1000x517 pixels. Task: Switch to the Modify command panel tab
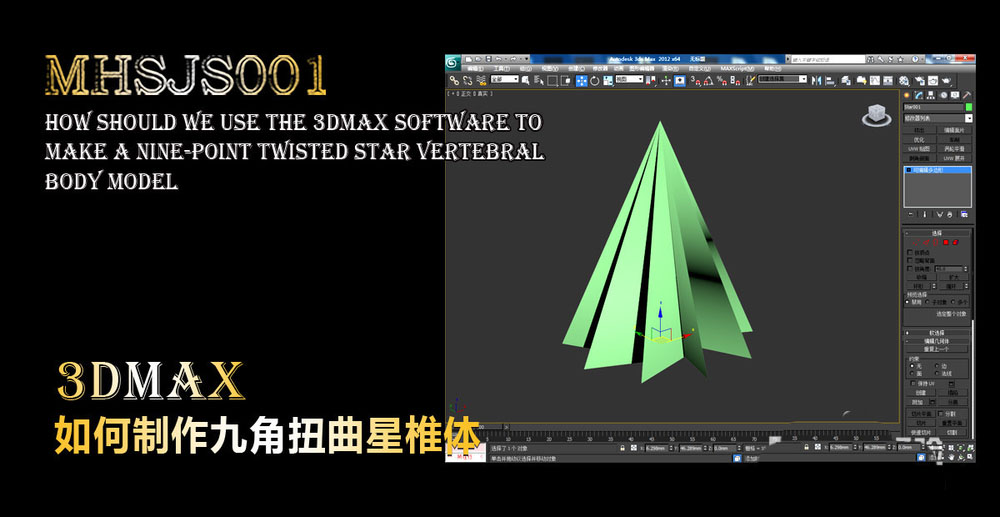(x=918, y=95)
